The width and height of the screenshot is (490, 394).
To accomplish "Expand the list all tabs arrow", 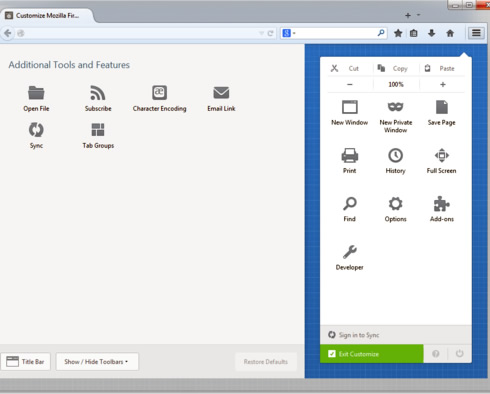I will pyautogui.click(x=419, y=15).
